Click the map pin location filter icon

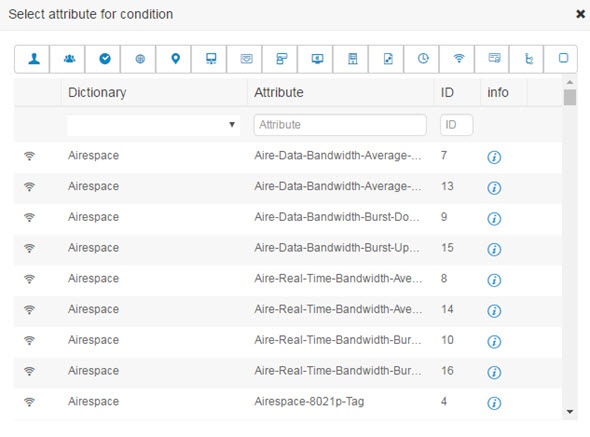click(x=175, y=59)
